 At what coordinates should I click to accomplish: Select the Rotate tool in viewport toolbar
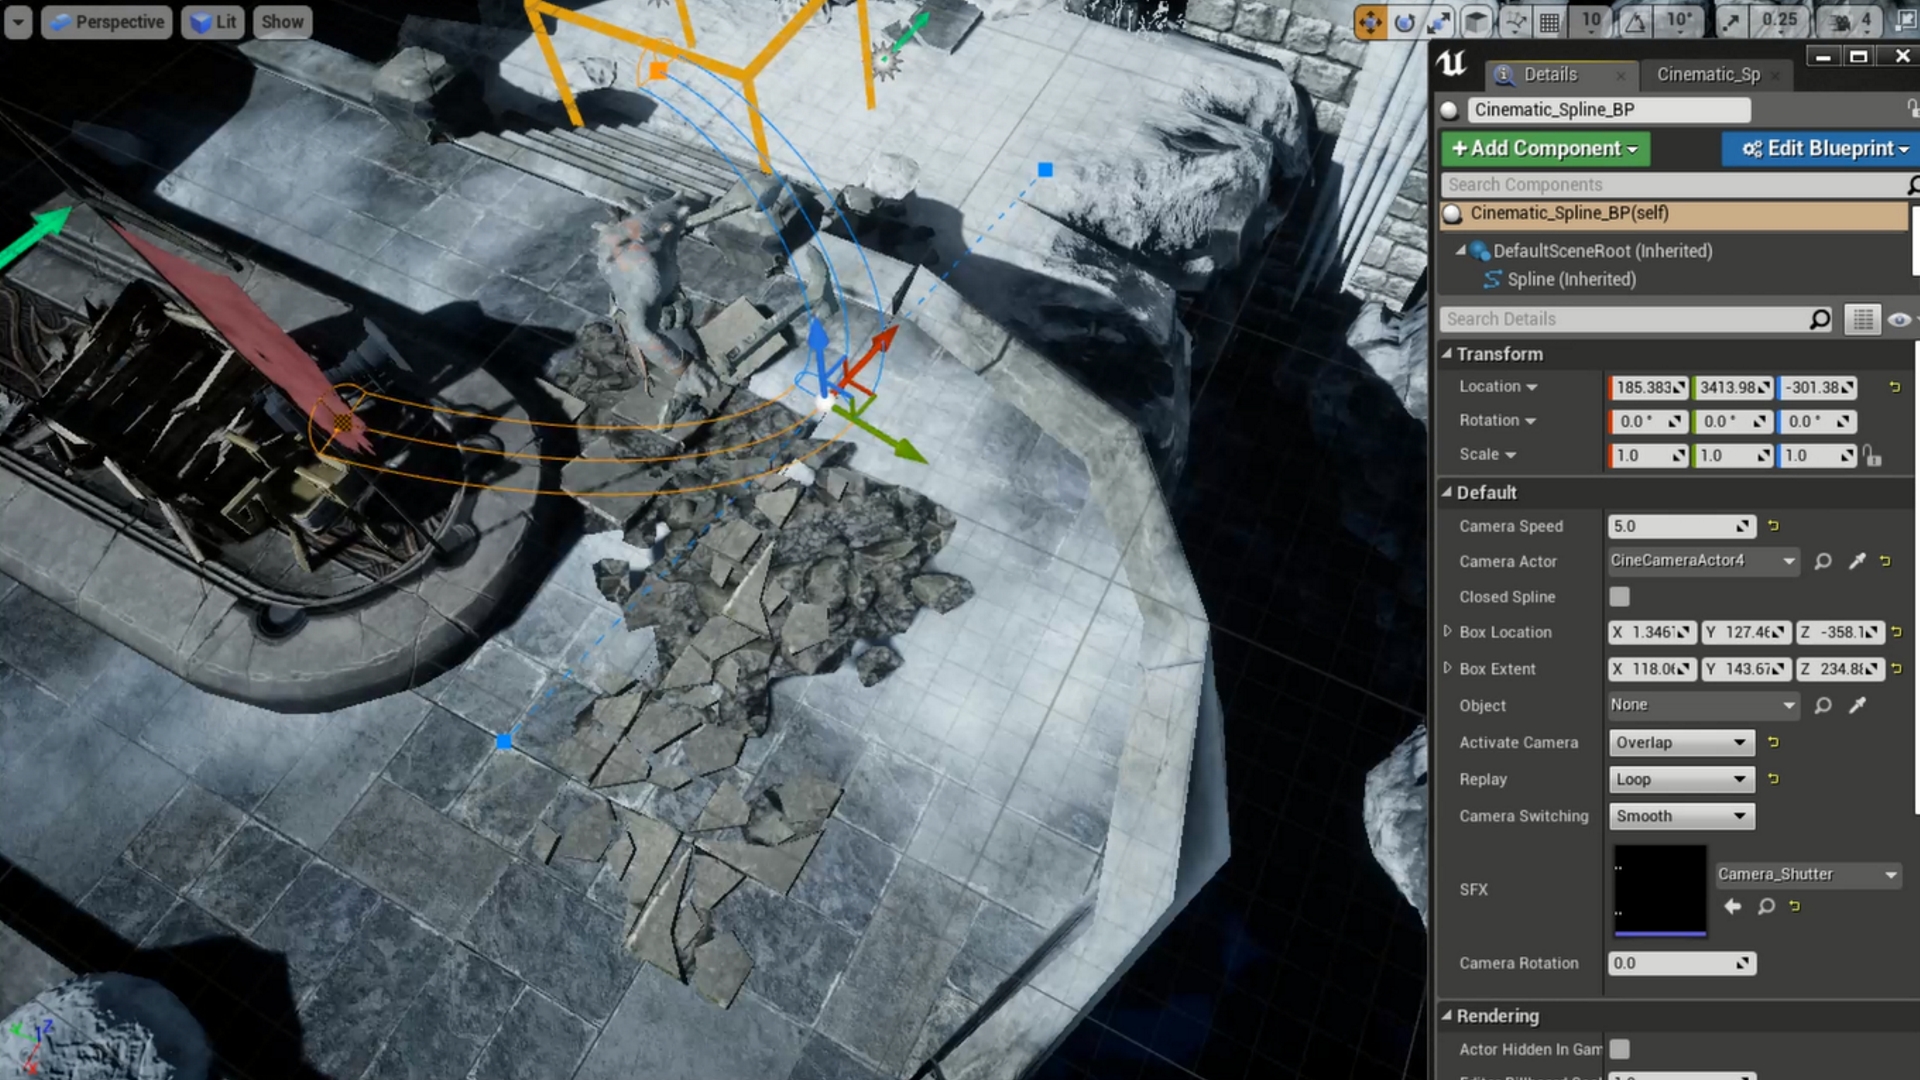pos(1405,22)
